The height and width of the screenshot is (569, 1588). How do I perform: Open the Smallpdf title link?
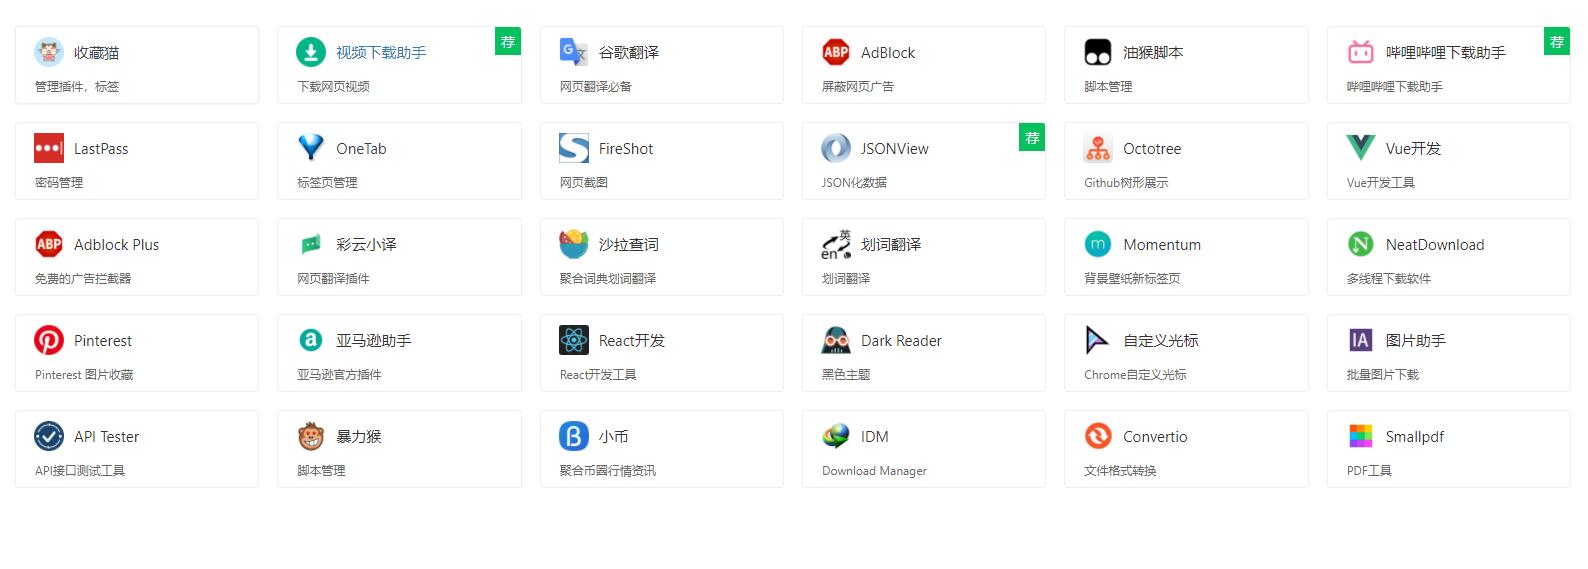(1415, 436)
